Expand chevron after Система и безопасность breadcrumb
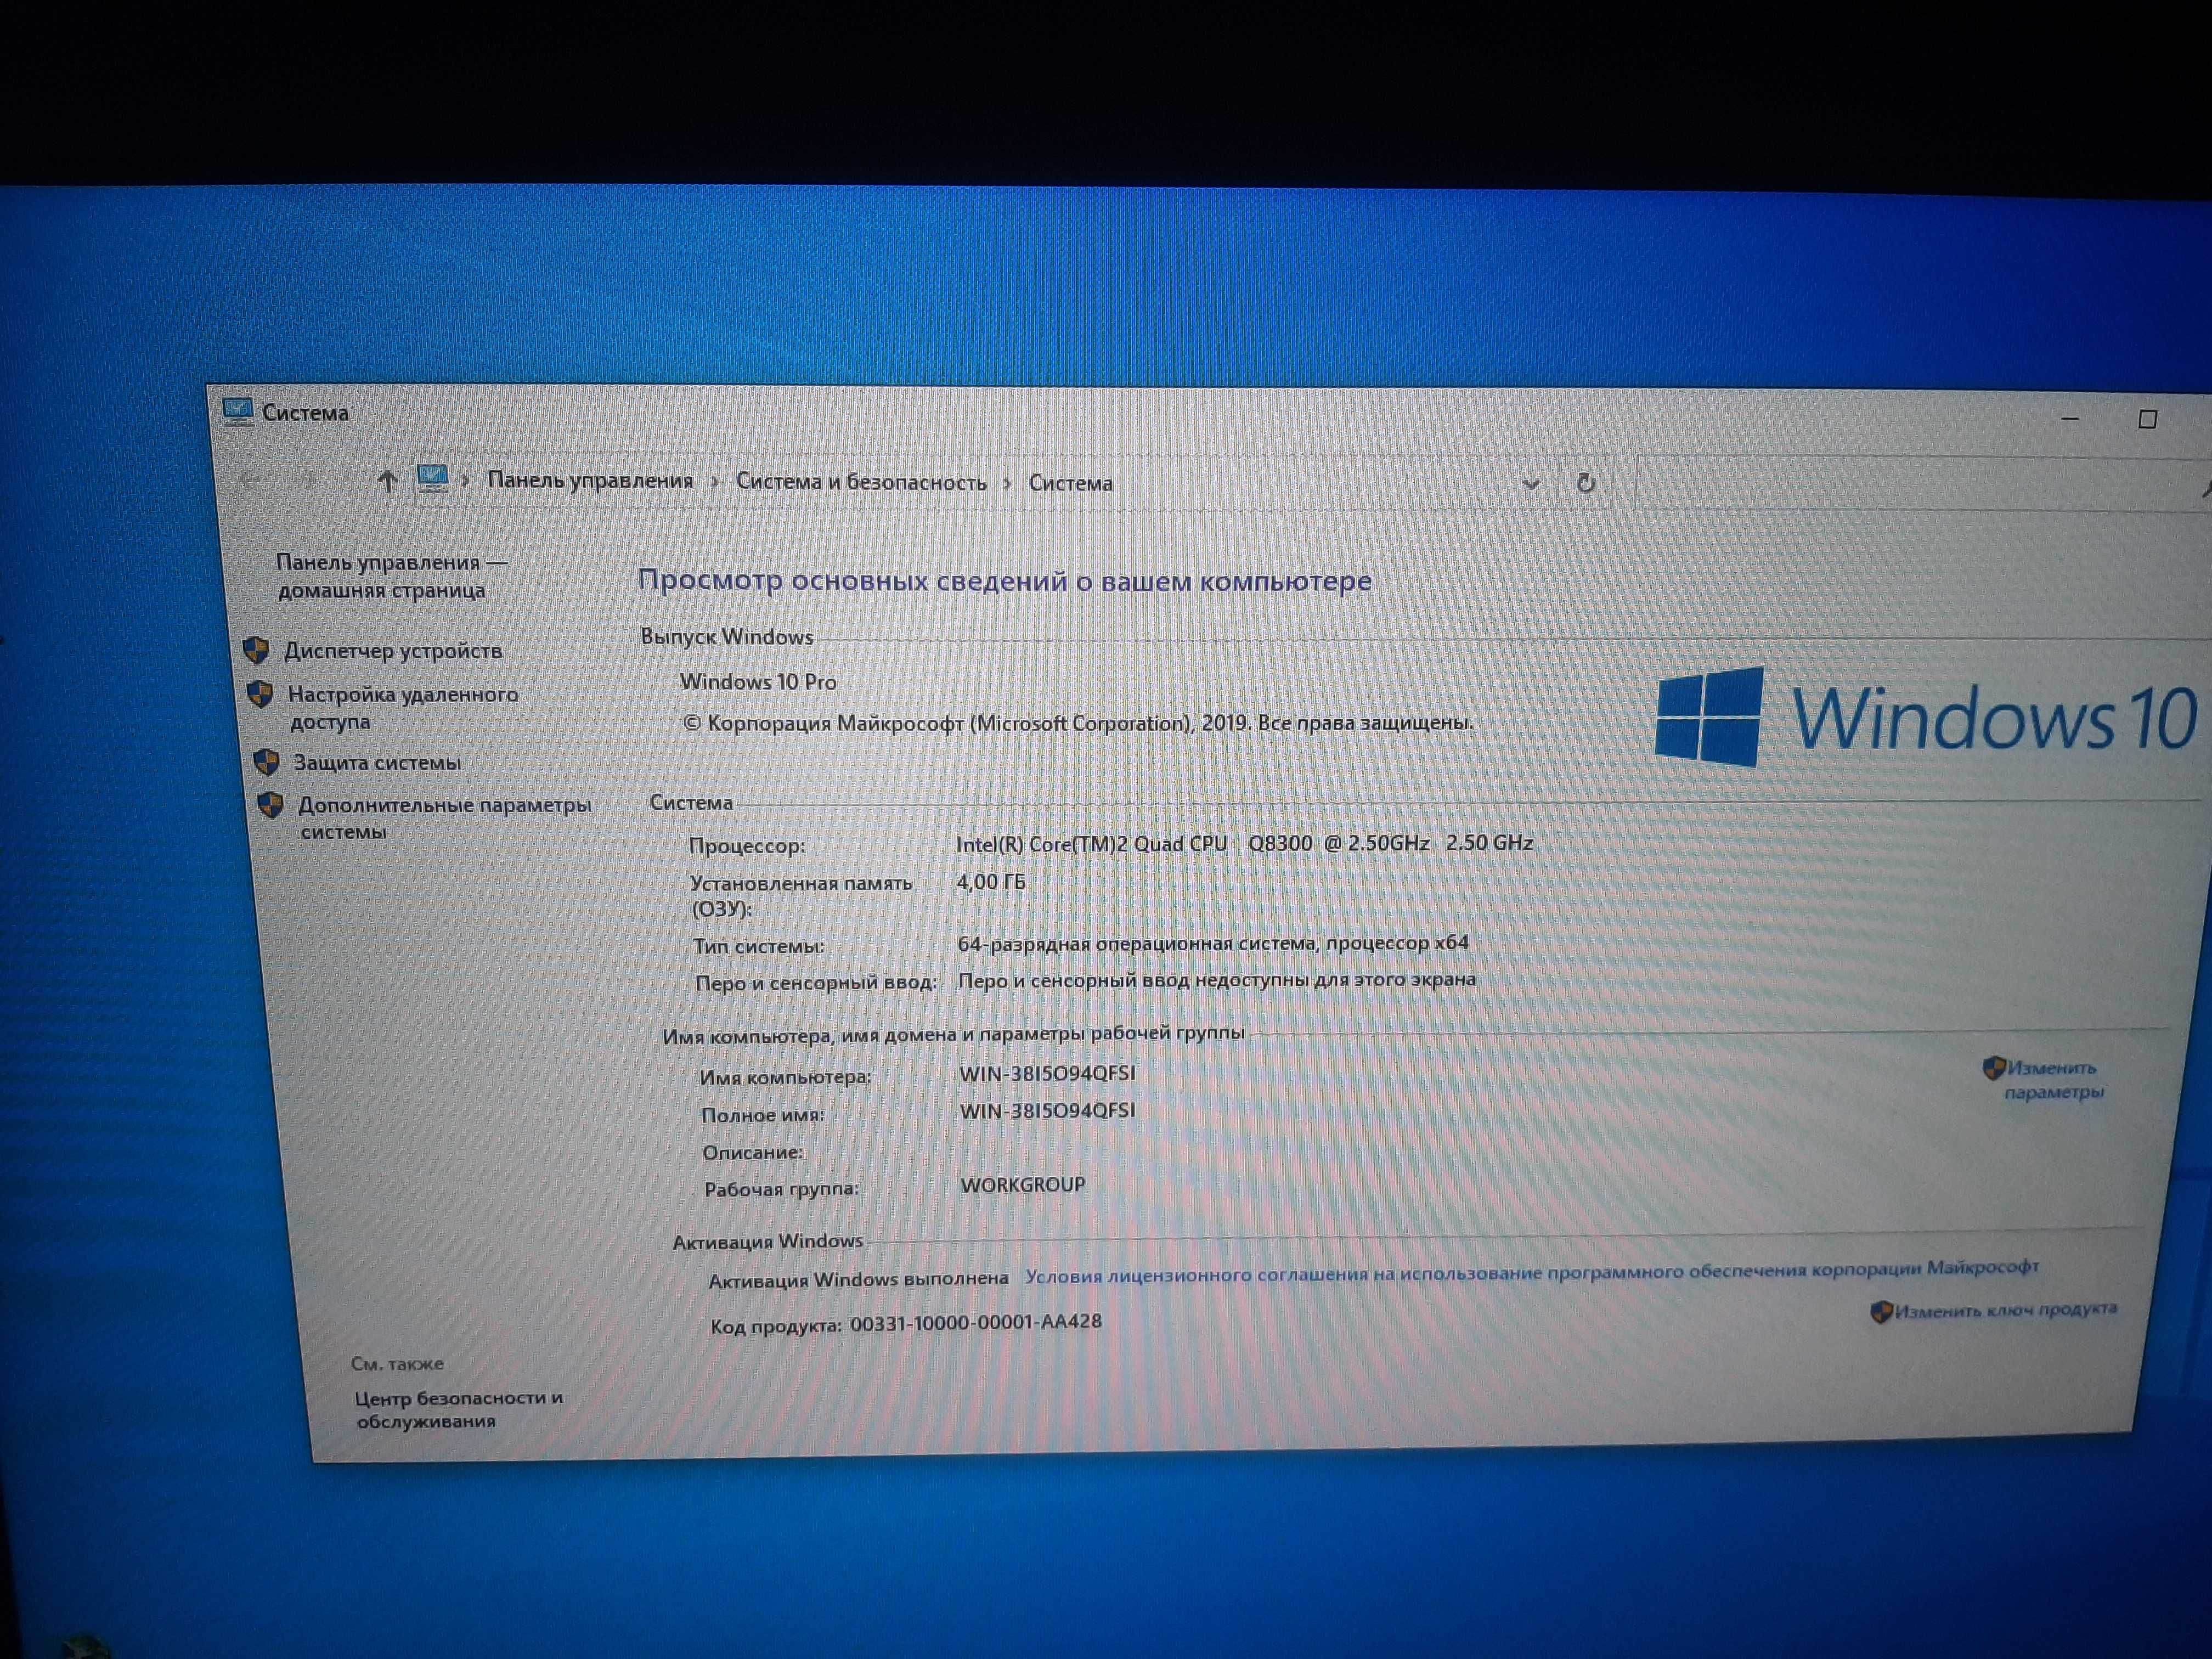 [x=1007, y=484]
